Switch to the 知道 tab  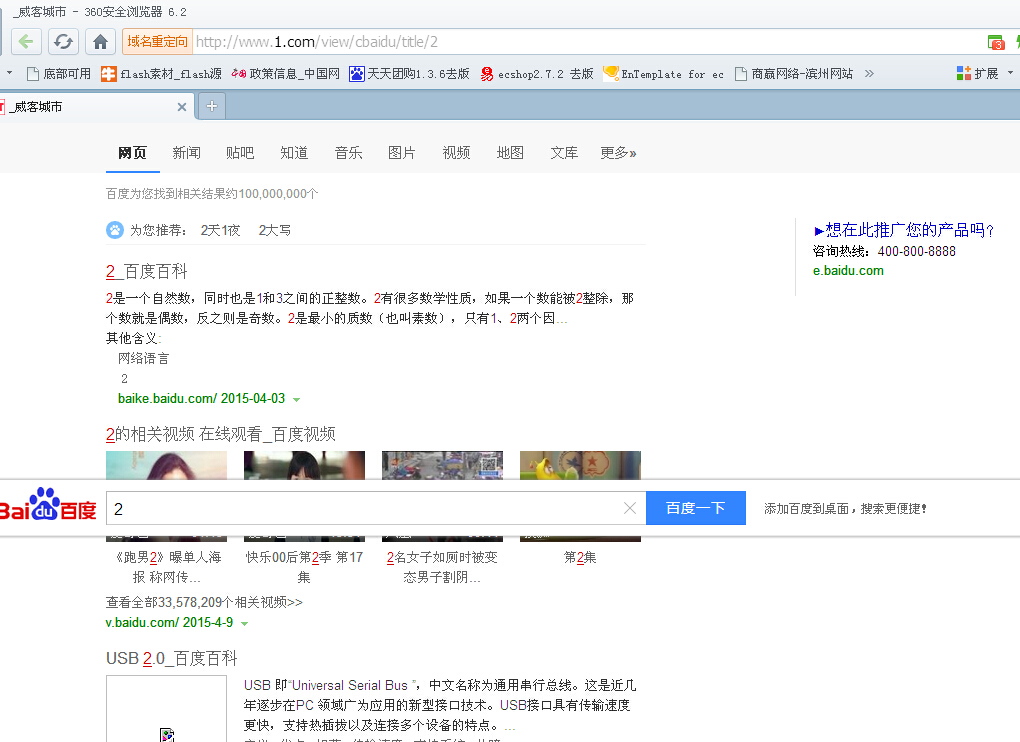(x=294, y=153)
